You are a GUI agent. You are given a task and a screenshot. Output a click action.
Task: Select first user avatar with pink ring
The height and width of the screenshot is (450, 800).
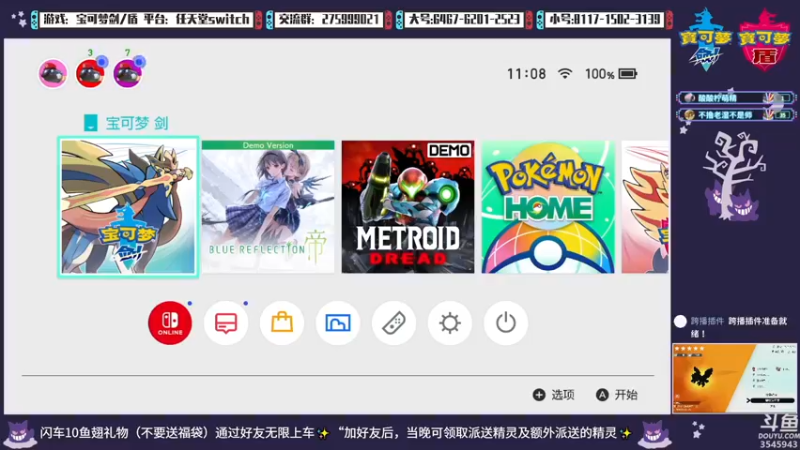[53, 73]
